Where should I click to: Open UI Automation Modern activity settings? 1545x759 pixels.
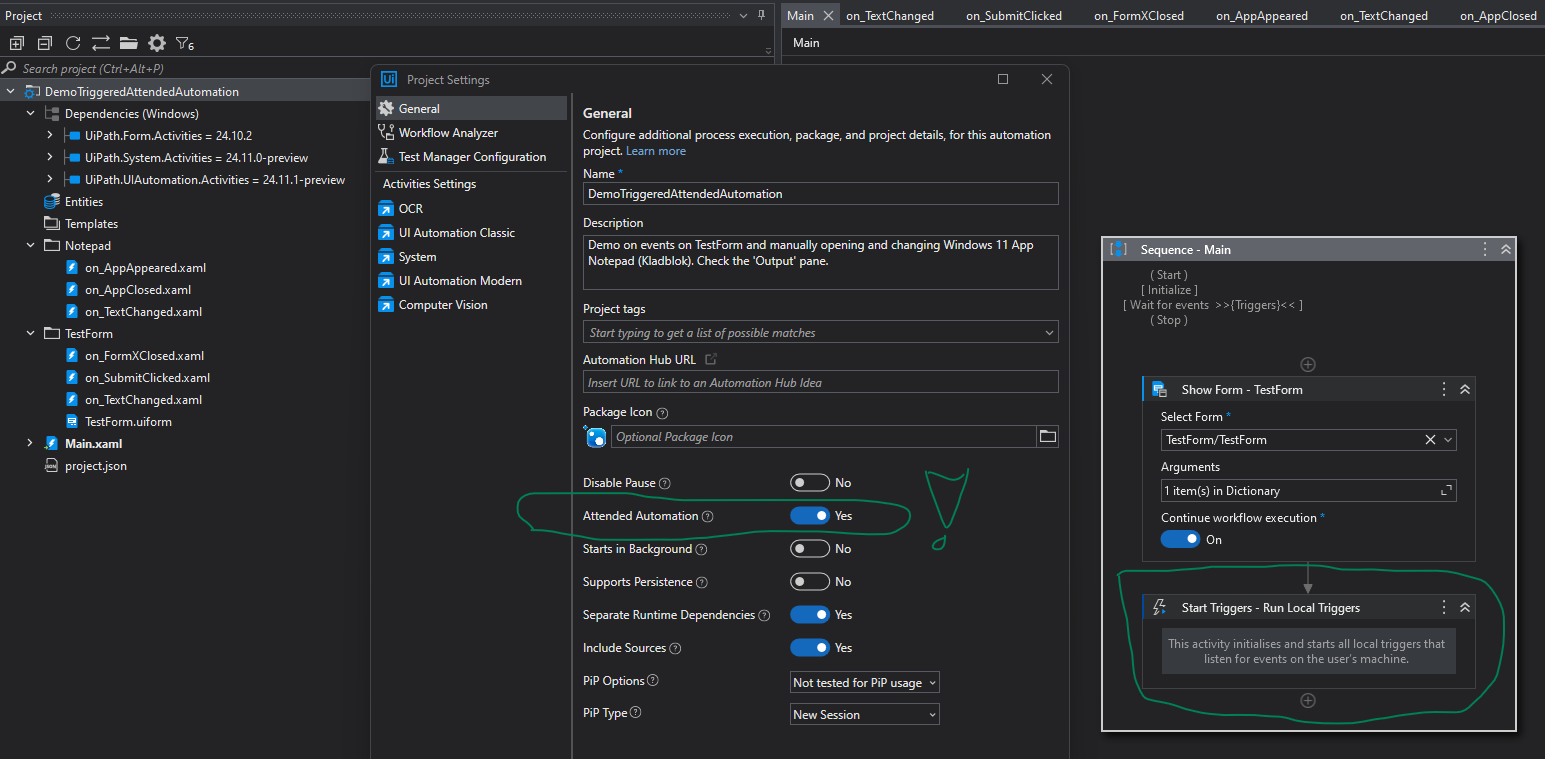pos(460,281)
